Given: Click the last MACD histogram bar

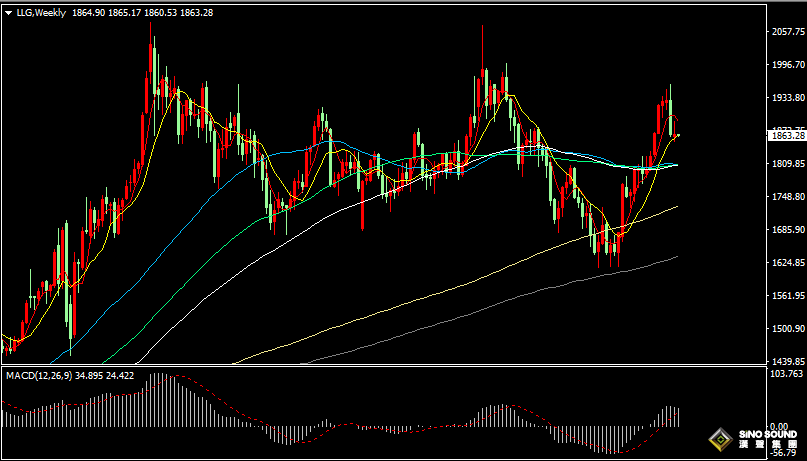Looking at the screenshot, I should (x=679, y=417).
